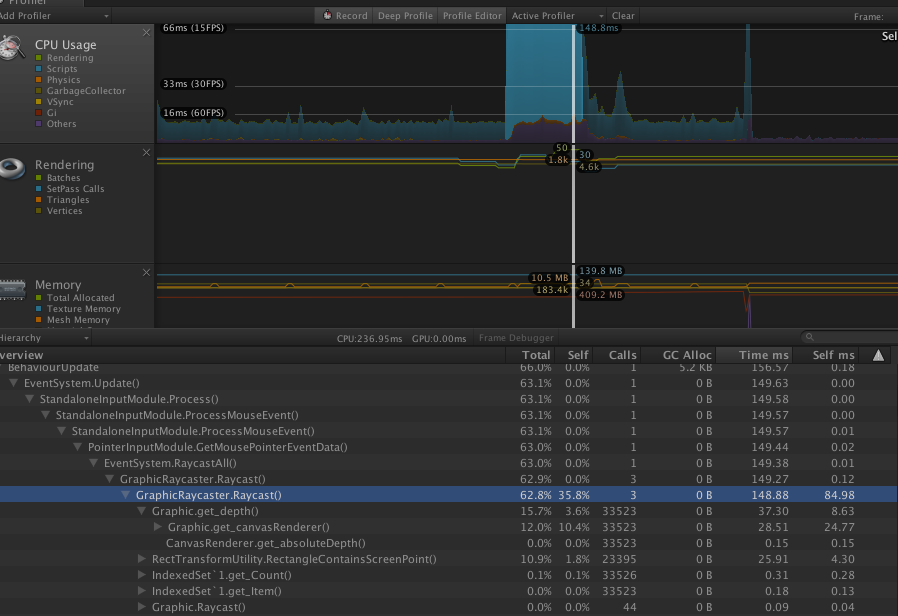Image resolution: width=898 pixels, height=616 pixels.
Task: Toggle the GarbageCollector series swatch
Action: 39,90
